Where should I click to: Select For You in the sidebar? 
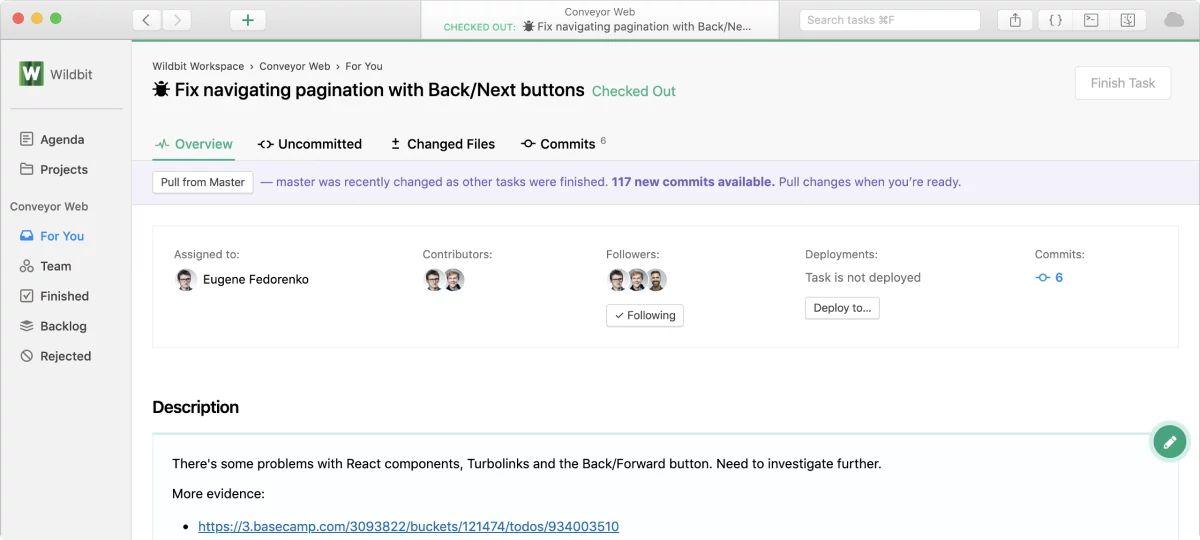pyautogui.click(x=53, y=236)
